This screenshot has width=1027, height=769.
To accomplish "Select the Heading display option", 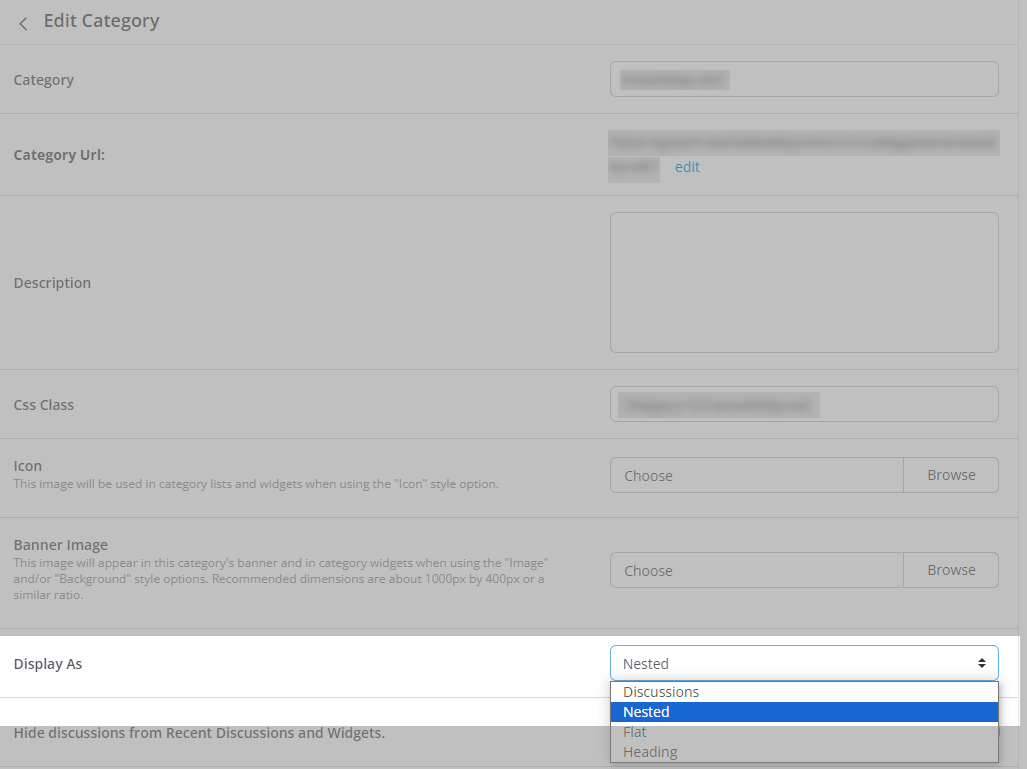I will coord(650,752).
